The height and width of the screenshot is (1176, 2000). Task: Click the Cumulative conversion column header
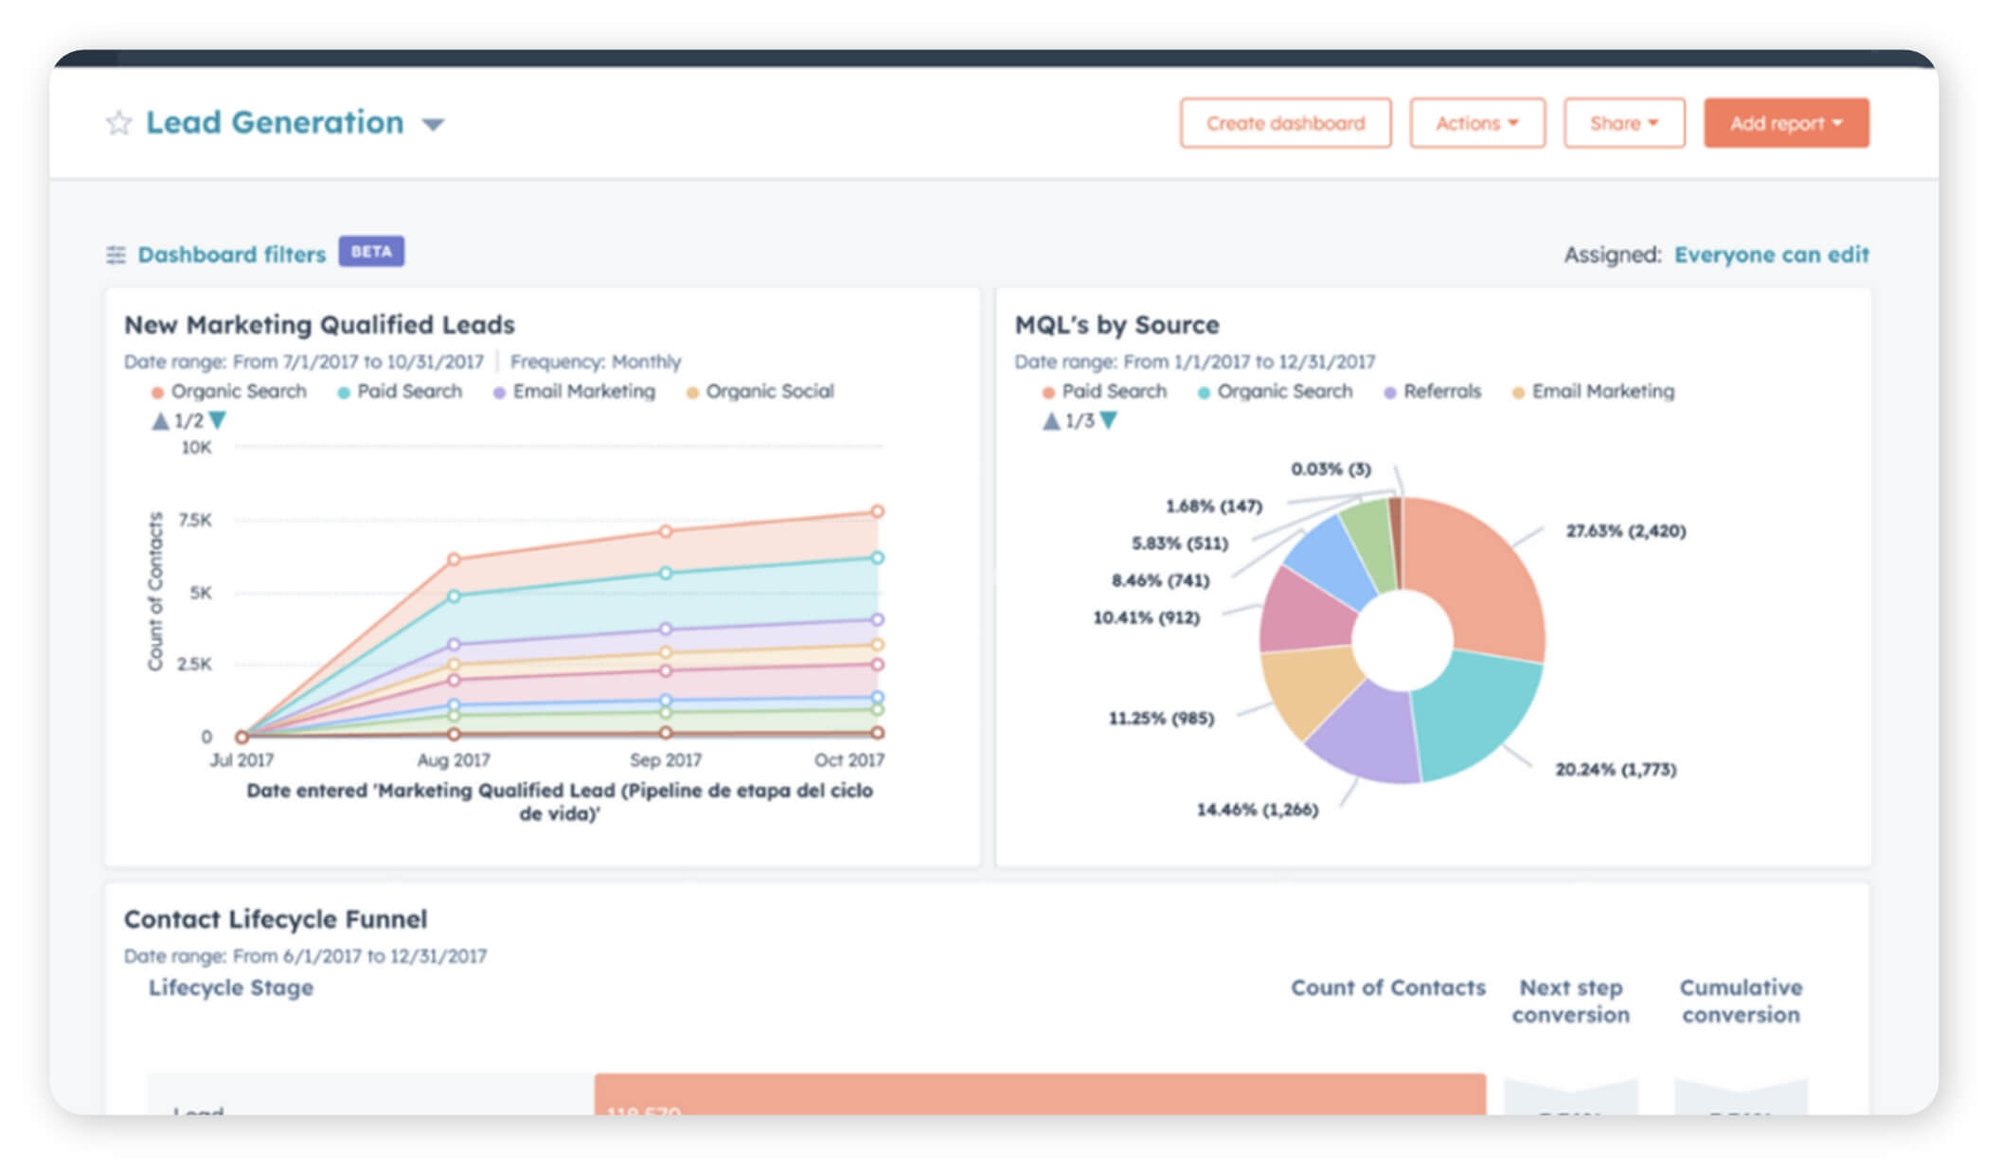pyautogui.click(x=1741, y=1001)
